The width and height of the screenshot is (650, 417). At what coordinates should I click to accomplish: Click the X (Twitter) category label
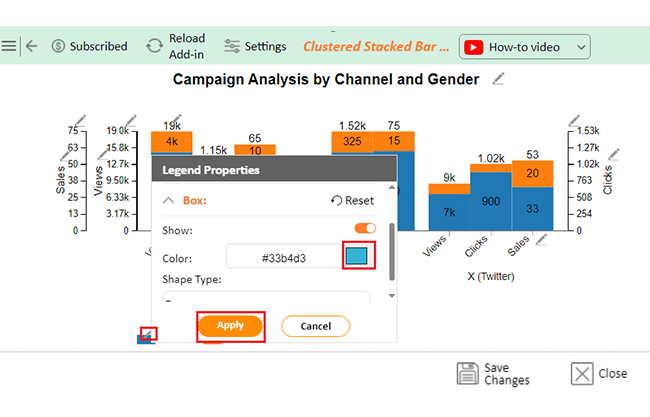491,276
